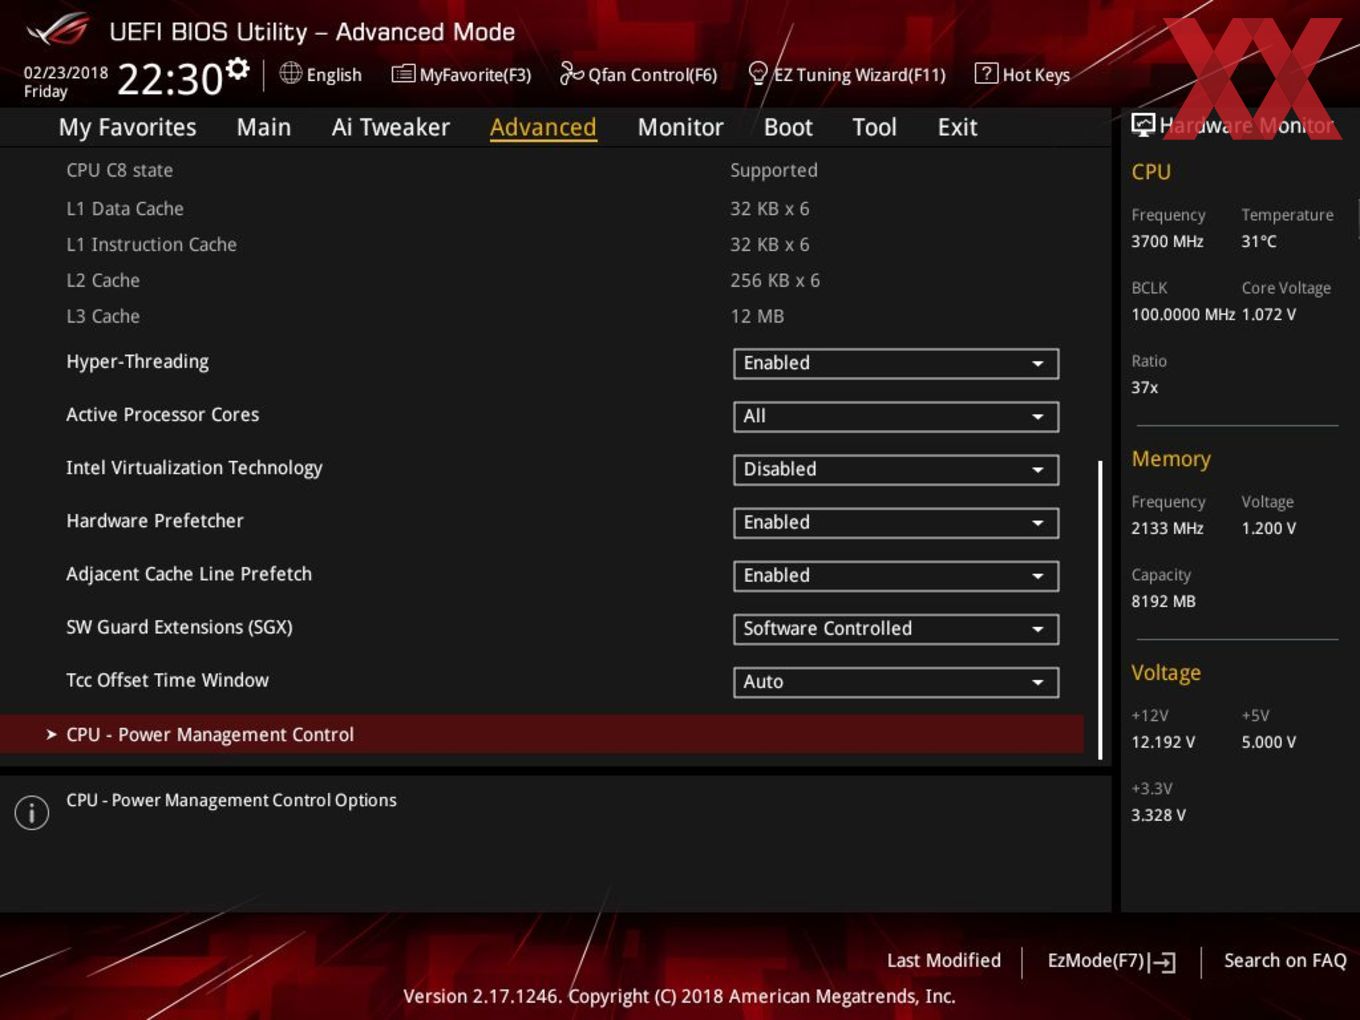
Task: Open the Hardware Prefetcher dropdown
Action: coord(896,522)
